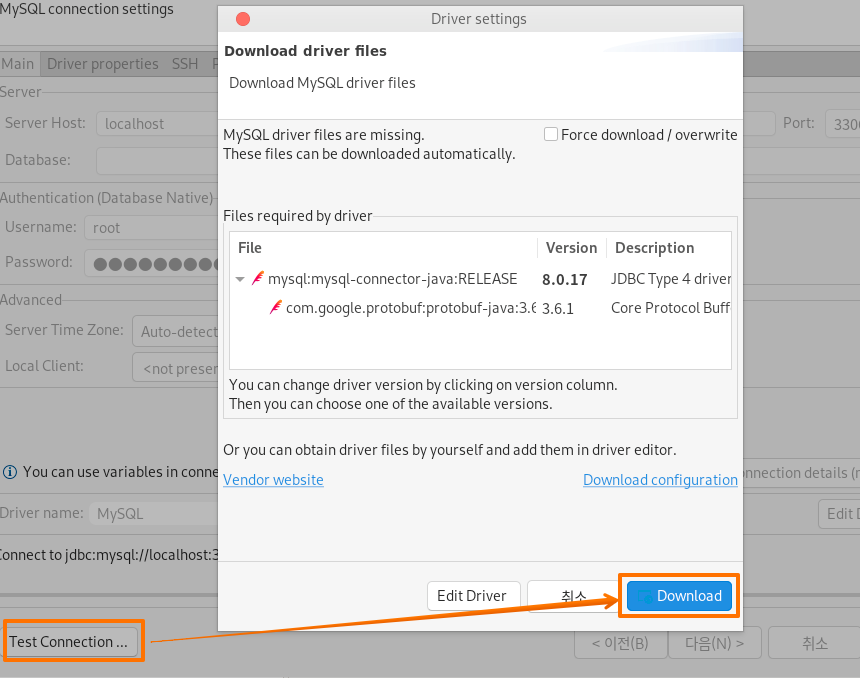
Task: Open the Download configuration link
Action: pos(660,480)
